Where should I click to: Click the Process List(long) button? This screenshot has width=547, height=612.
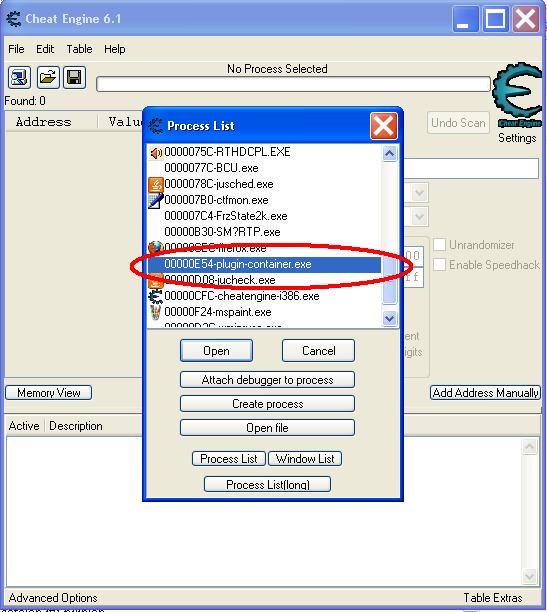point(267,484)
